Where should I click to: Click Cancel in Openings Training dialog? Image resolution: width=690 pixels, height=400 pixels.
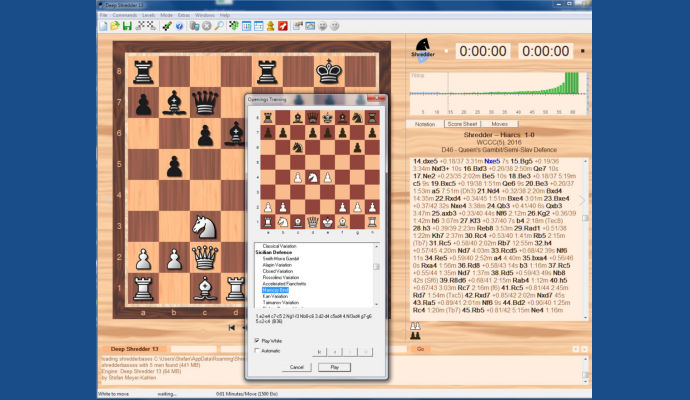pyautogui.click(x=296, y=367)
